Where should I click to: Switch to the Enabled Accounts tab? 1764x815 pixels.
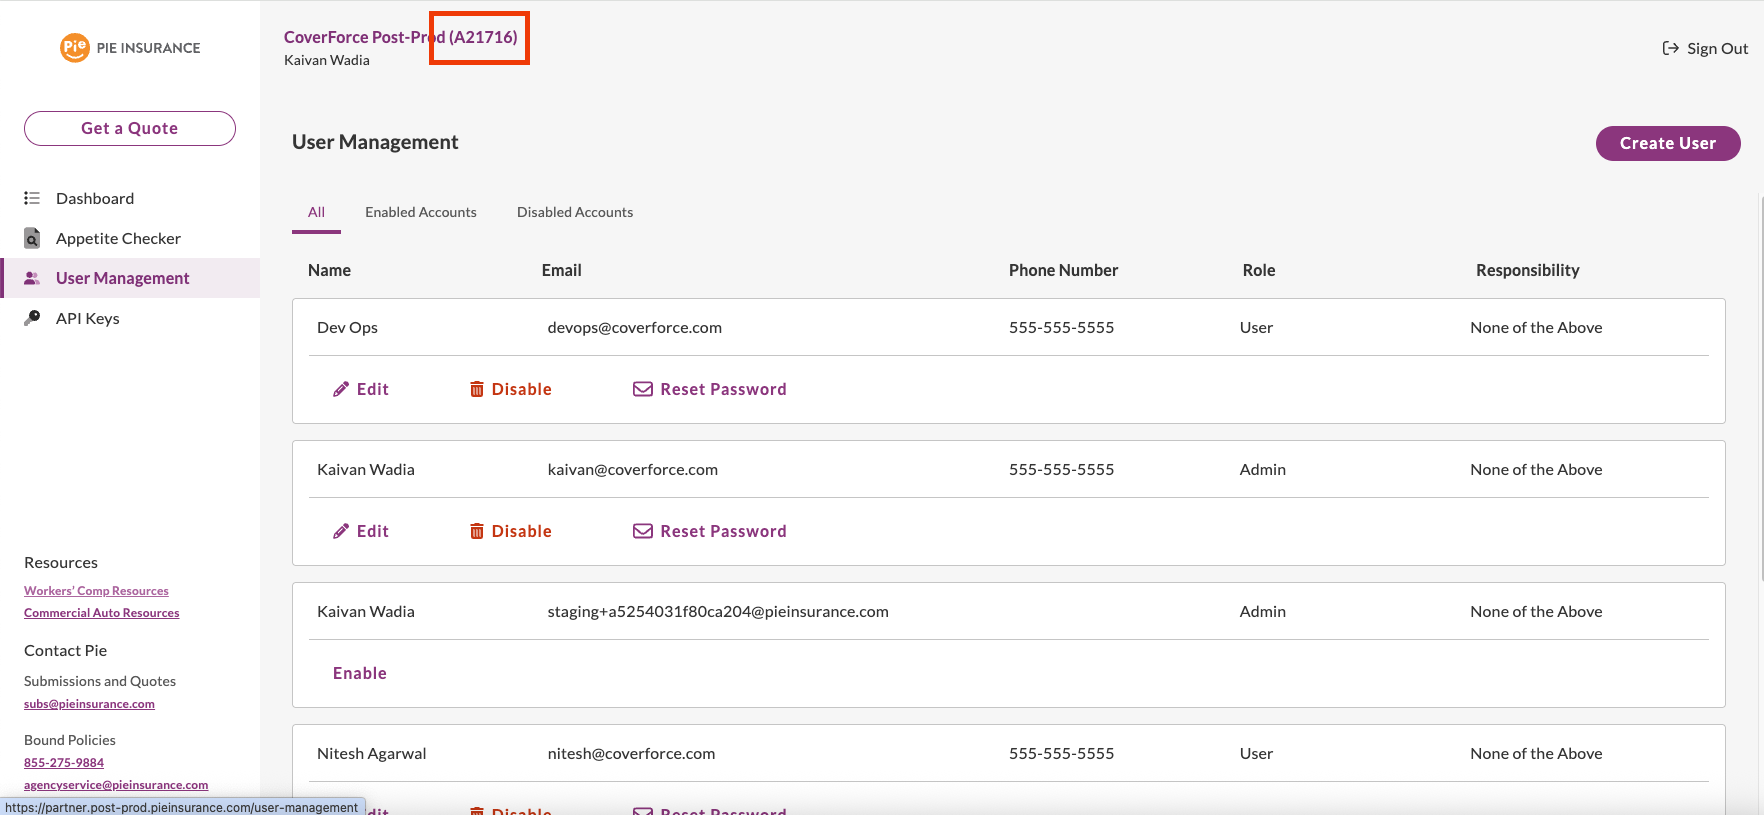pos(420,212)
